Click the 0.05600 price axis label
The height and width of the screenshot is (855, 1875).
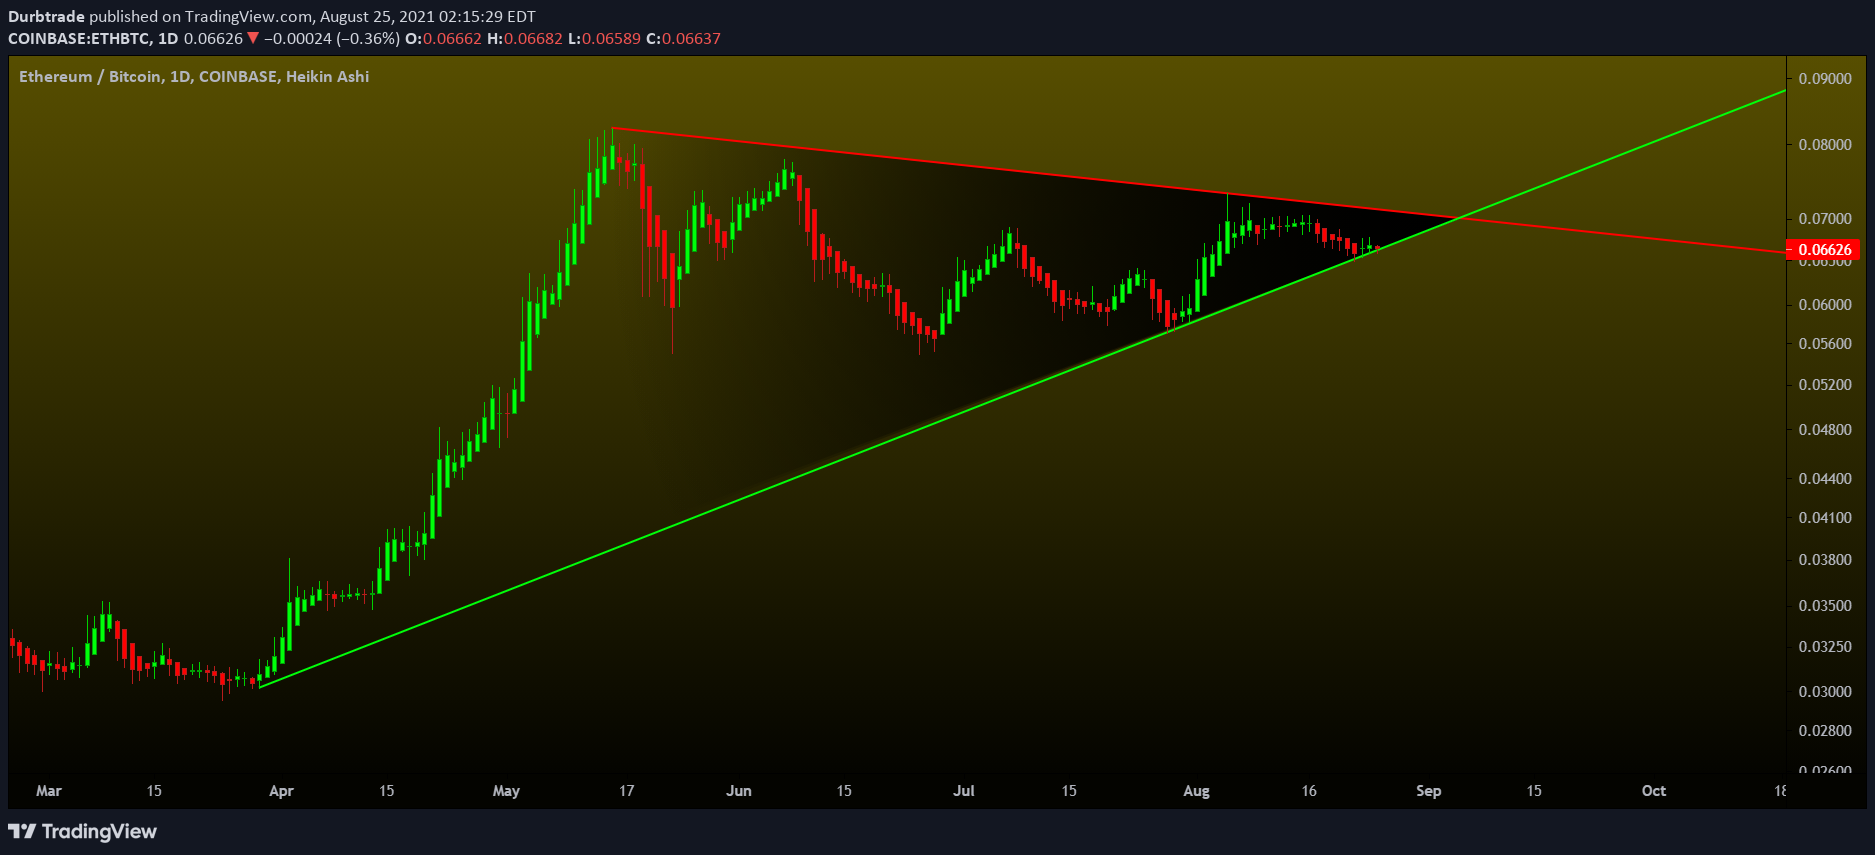[1825, 343]
